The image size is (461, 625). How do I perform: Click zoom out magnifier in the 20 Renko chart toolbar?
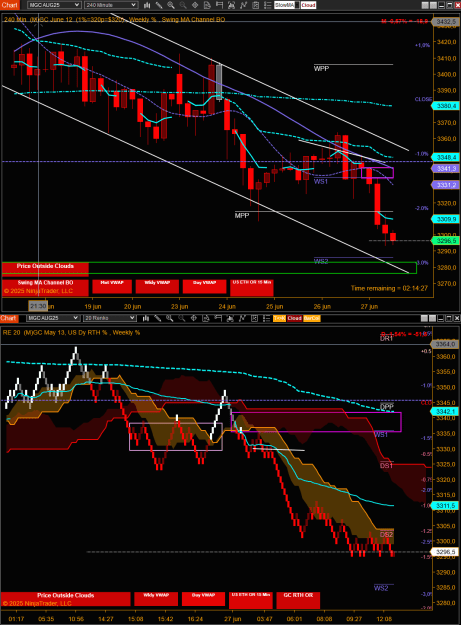click(182, 318)
